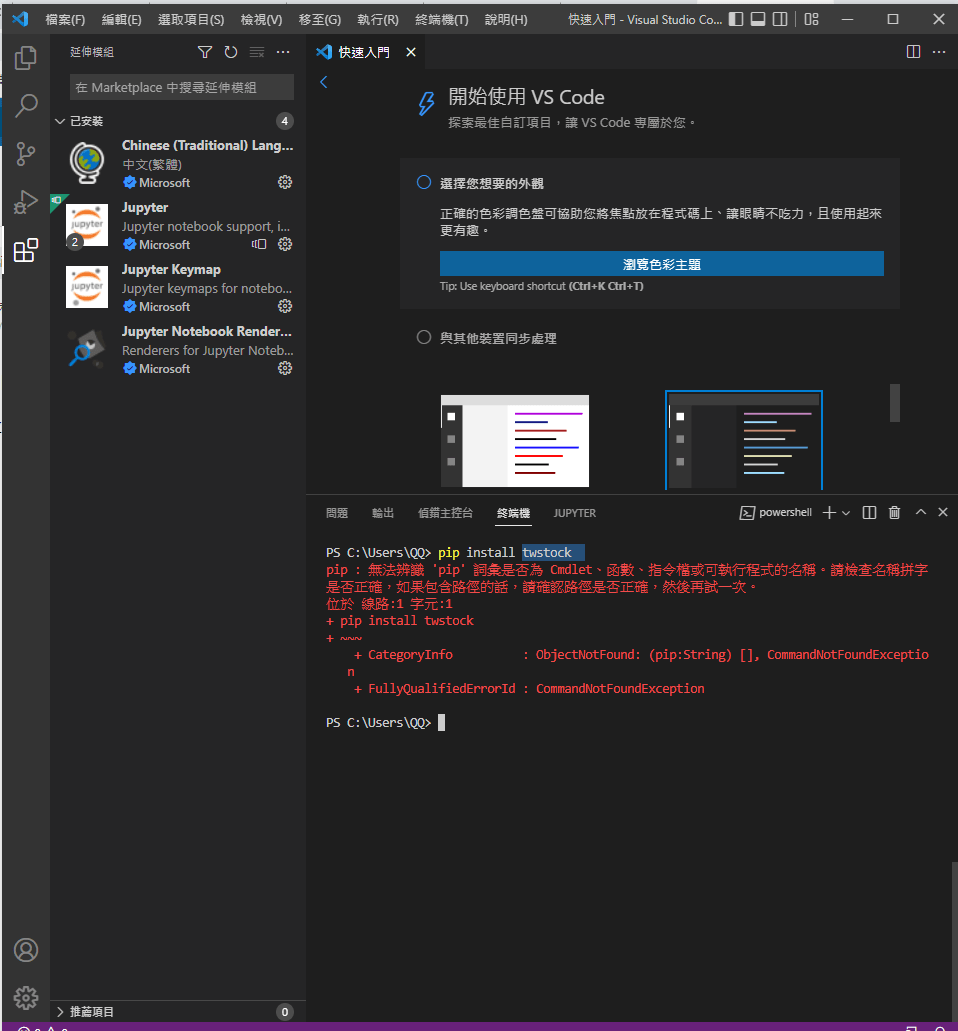Open Source Control from the activity bar
Image resolution: width=958 pixels, height=1031 pixels.
pyautogui.click(x=25, y=153)
